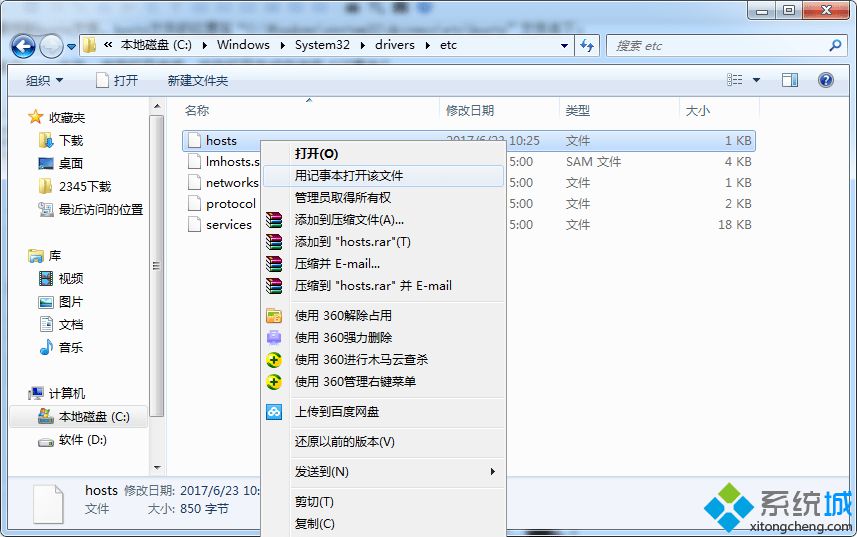Viewport: 857px width, 537px height.
Task: Choose 打开(O) in the context menu
Action: (x=383, y=154)
